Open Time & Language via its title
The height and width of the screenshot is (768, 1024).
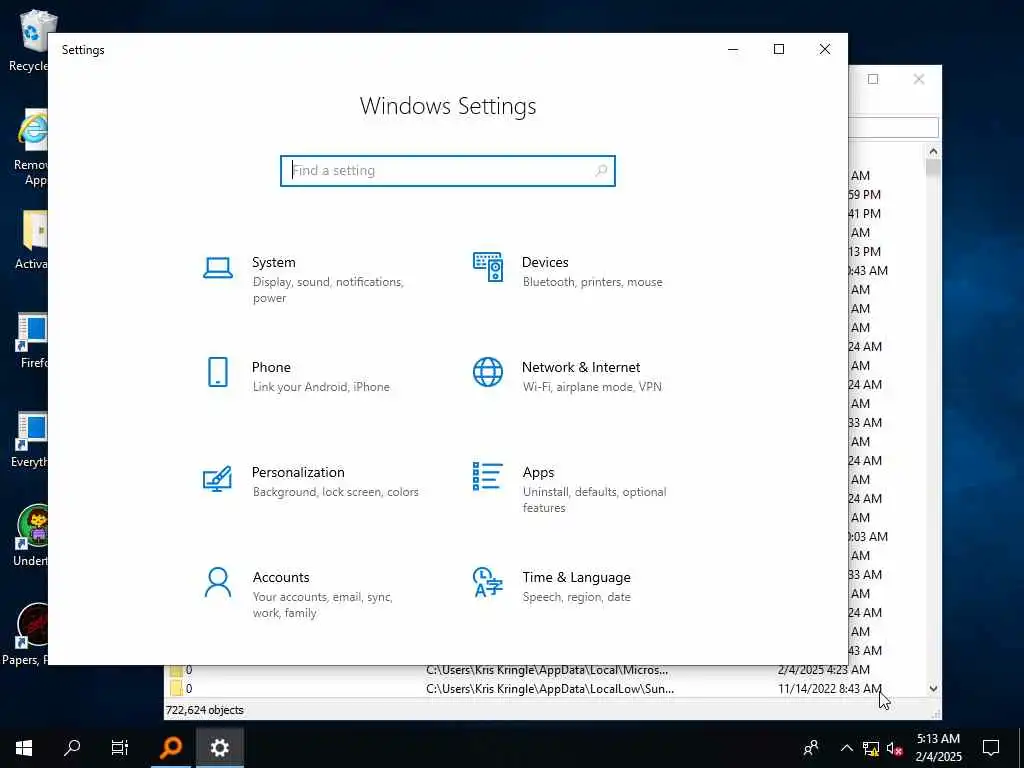click(576, 577)
